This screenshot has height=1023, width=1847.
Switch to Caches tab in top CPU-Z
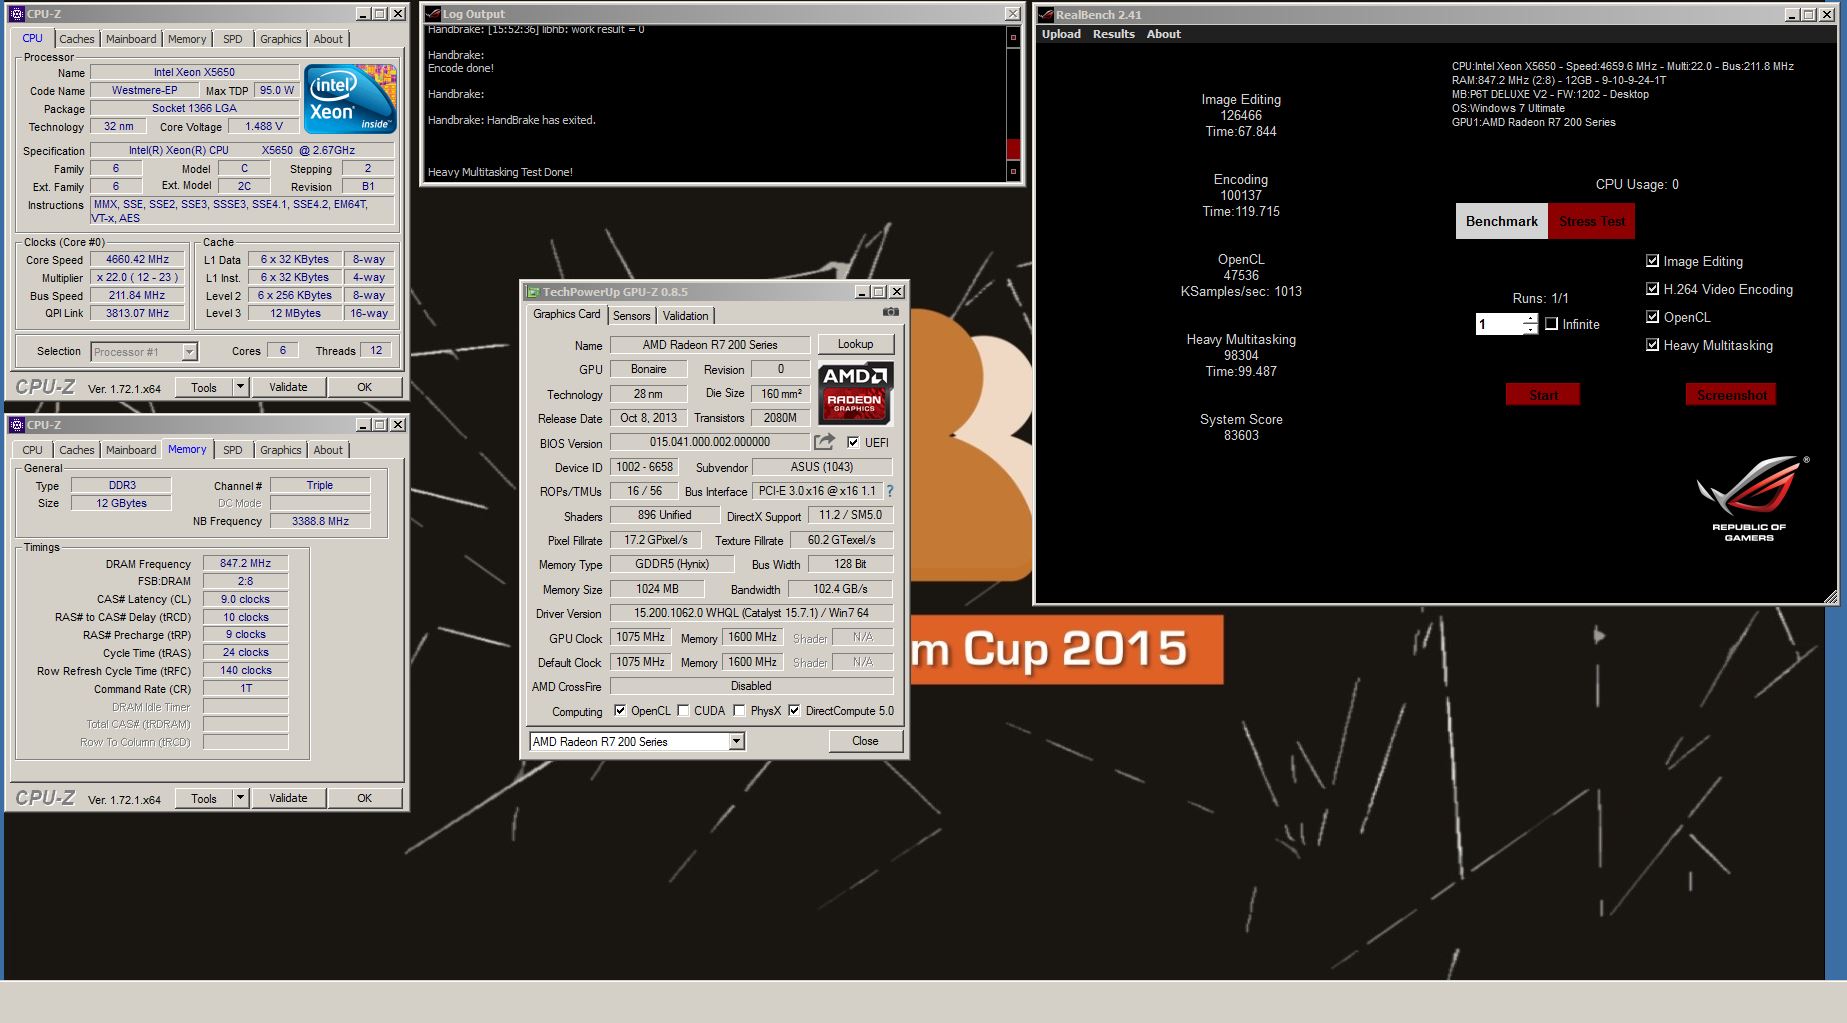(76, 39)
